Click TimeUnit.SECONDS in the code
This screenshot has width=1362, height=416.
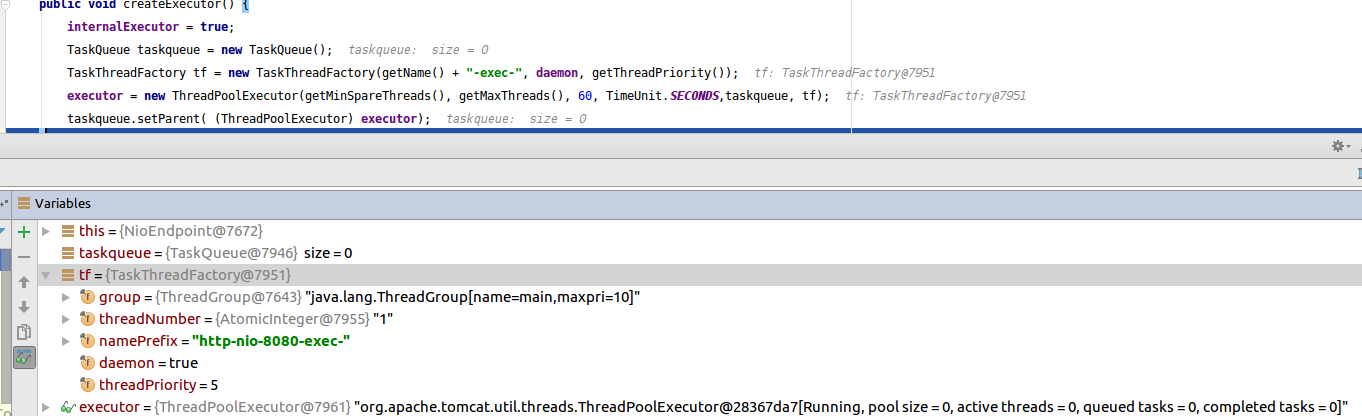pyautogui.click(x=664, y=96)
